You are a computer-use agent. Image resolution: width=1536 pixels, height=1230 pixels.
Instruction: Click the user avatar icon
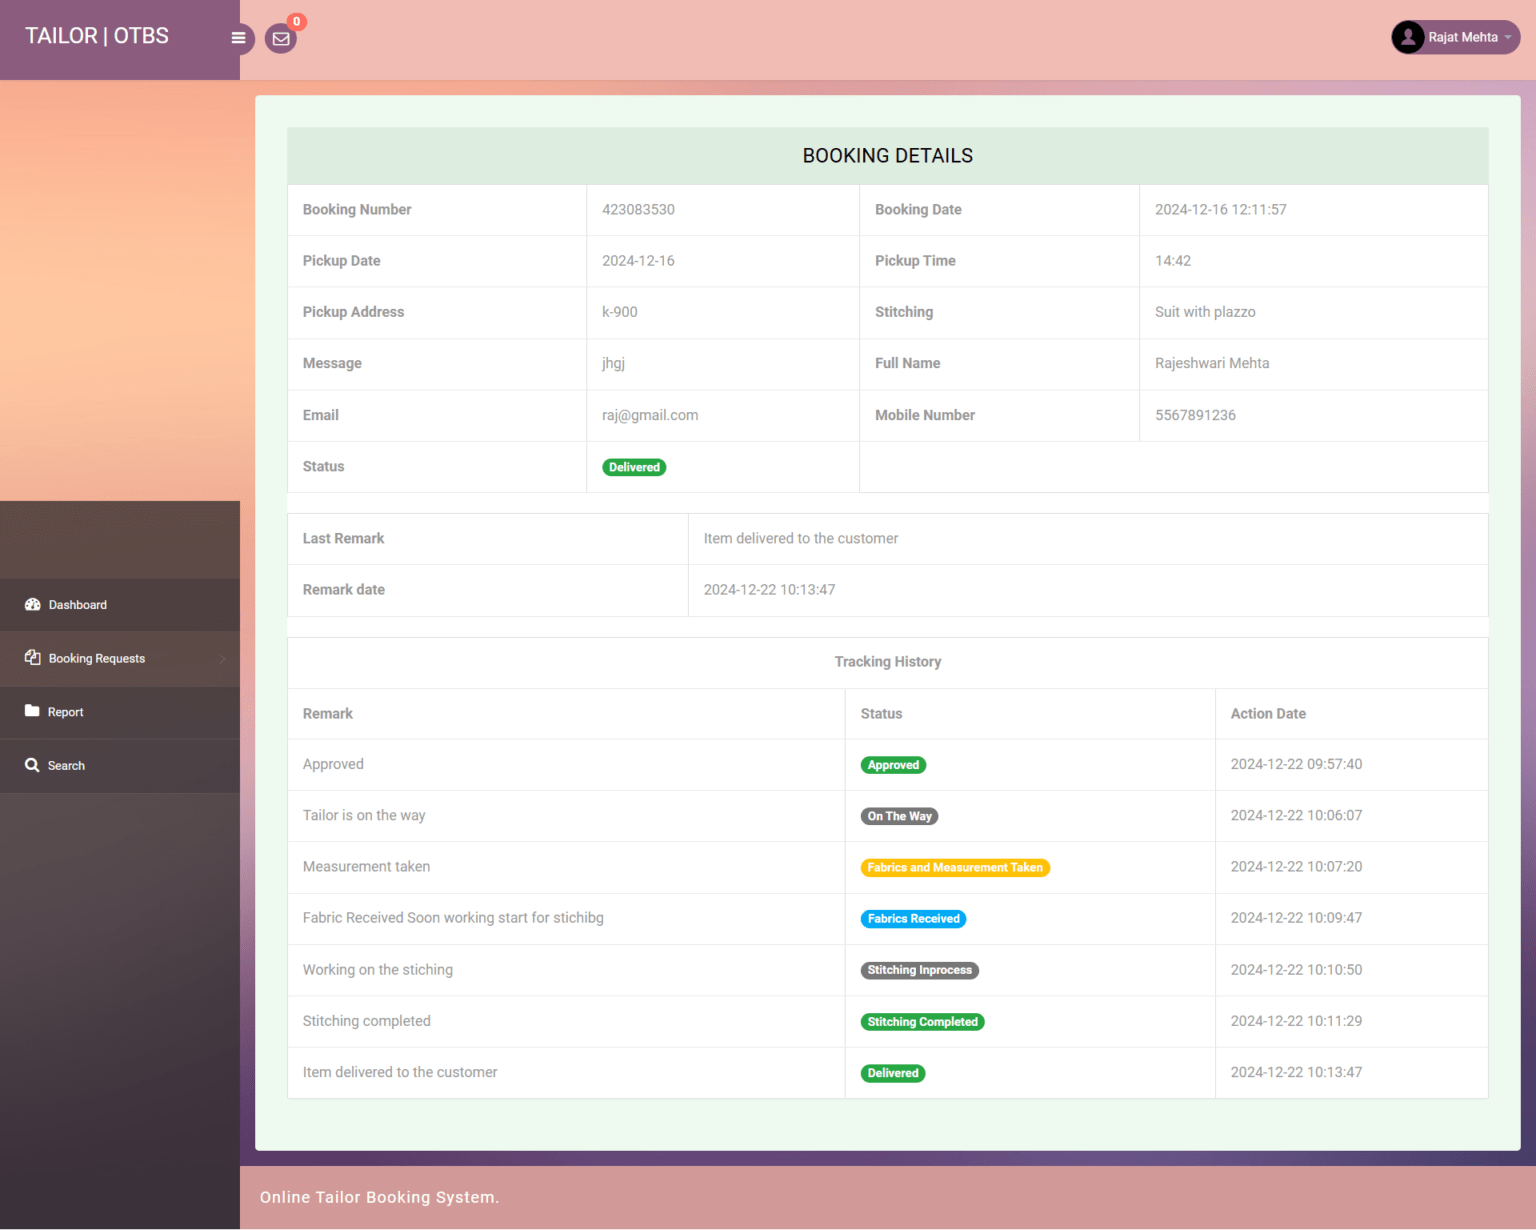(1407, 36)
